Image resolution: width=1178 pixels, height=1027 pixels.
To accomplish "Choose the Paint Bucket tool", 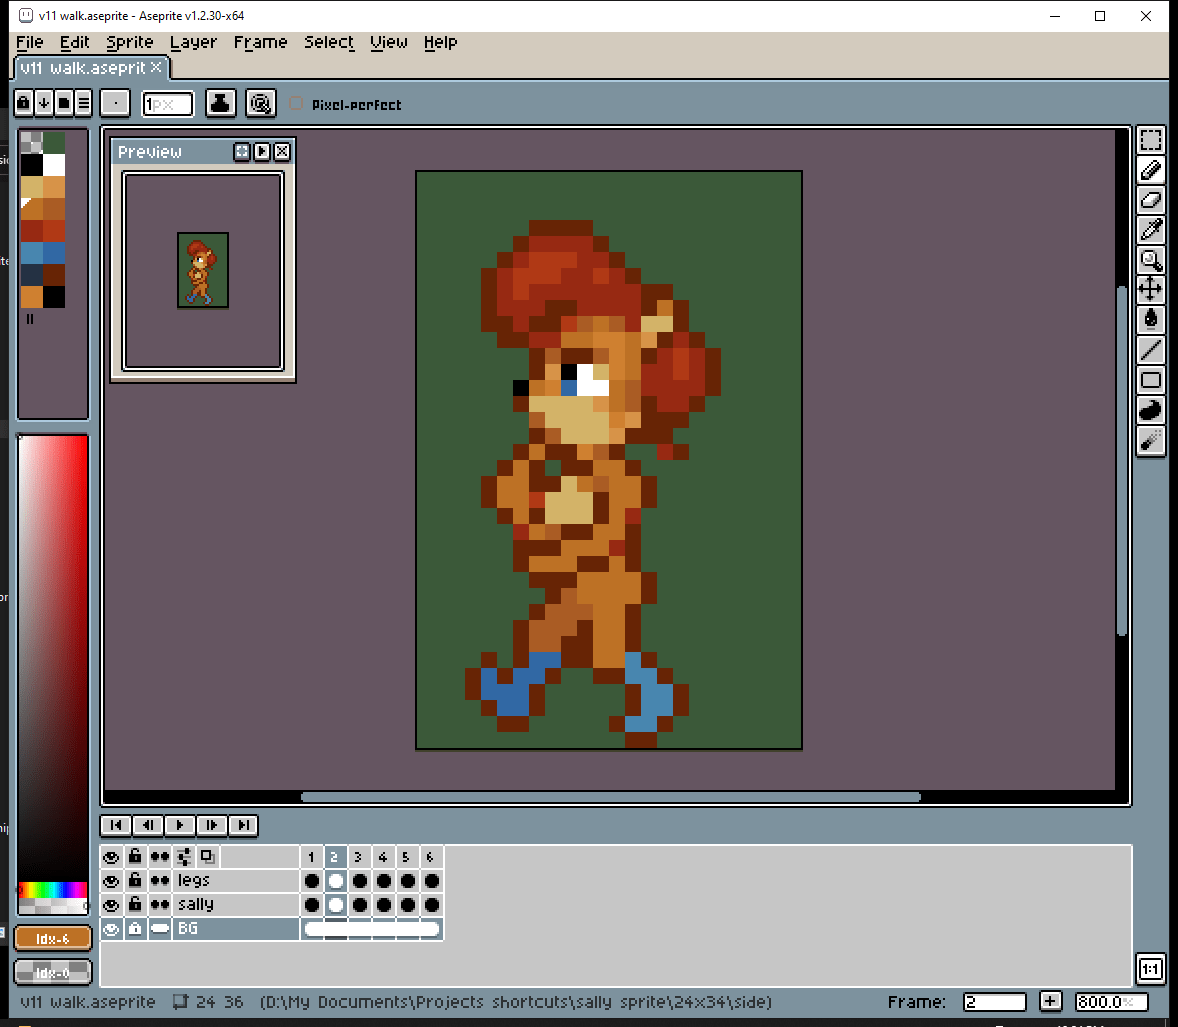I will click(1151, 320).
